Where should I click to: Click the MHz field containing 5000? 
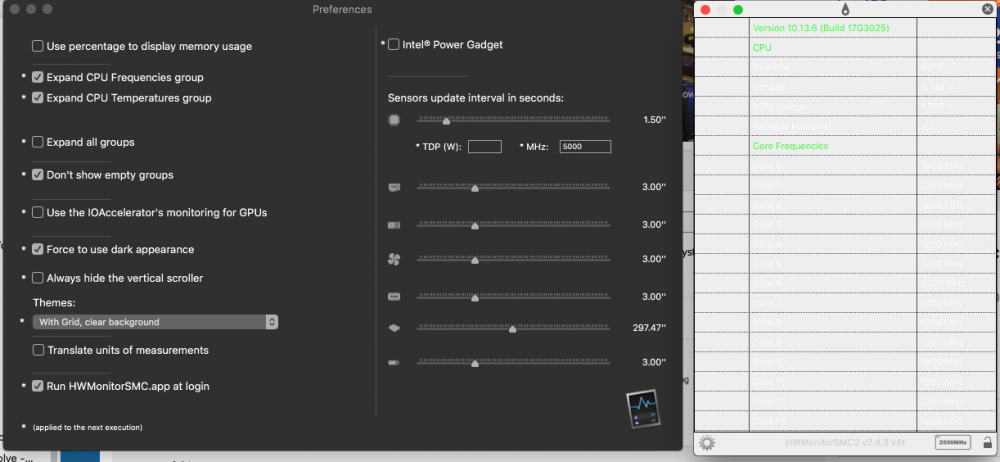585,146
